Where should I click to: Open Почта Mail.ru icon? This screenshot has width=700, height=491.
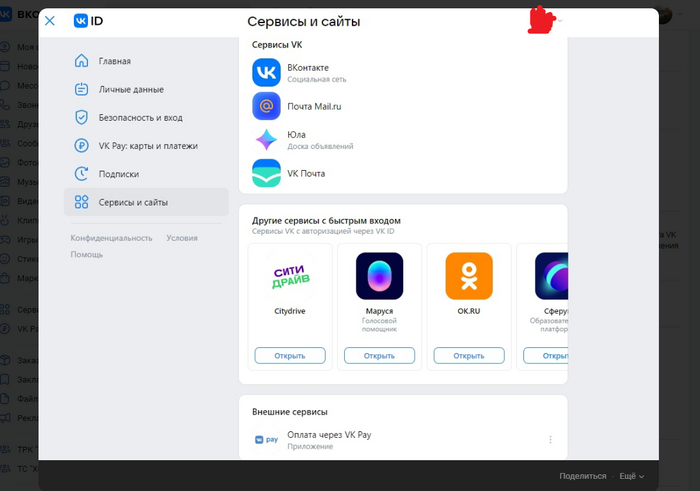(x=266, y=106)
